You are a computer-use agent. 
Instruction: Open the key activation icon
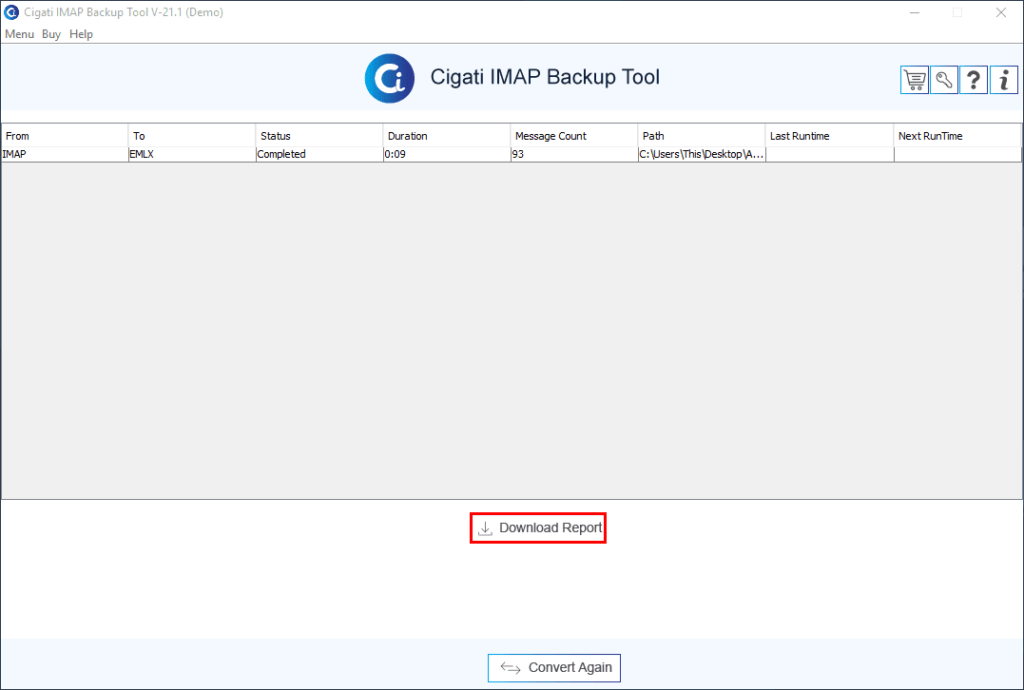[944, 80]
